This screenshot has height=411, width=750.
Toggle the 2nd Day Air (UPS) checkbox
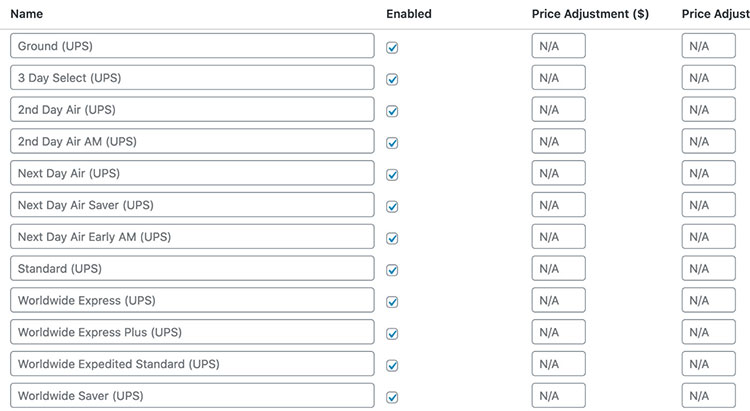click(392, 111)
